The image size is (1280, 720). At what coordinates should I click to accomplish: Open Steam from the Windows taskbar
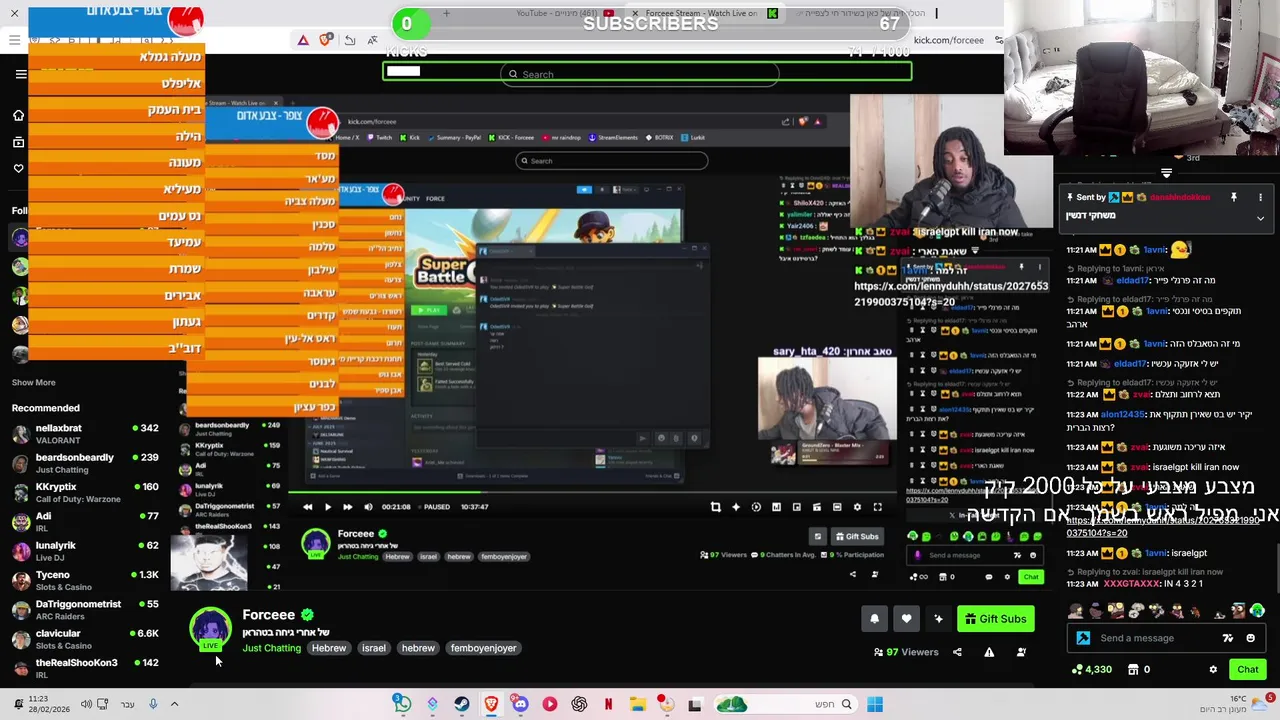click(x=461, y=704)
